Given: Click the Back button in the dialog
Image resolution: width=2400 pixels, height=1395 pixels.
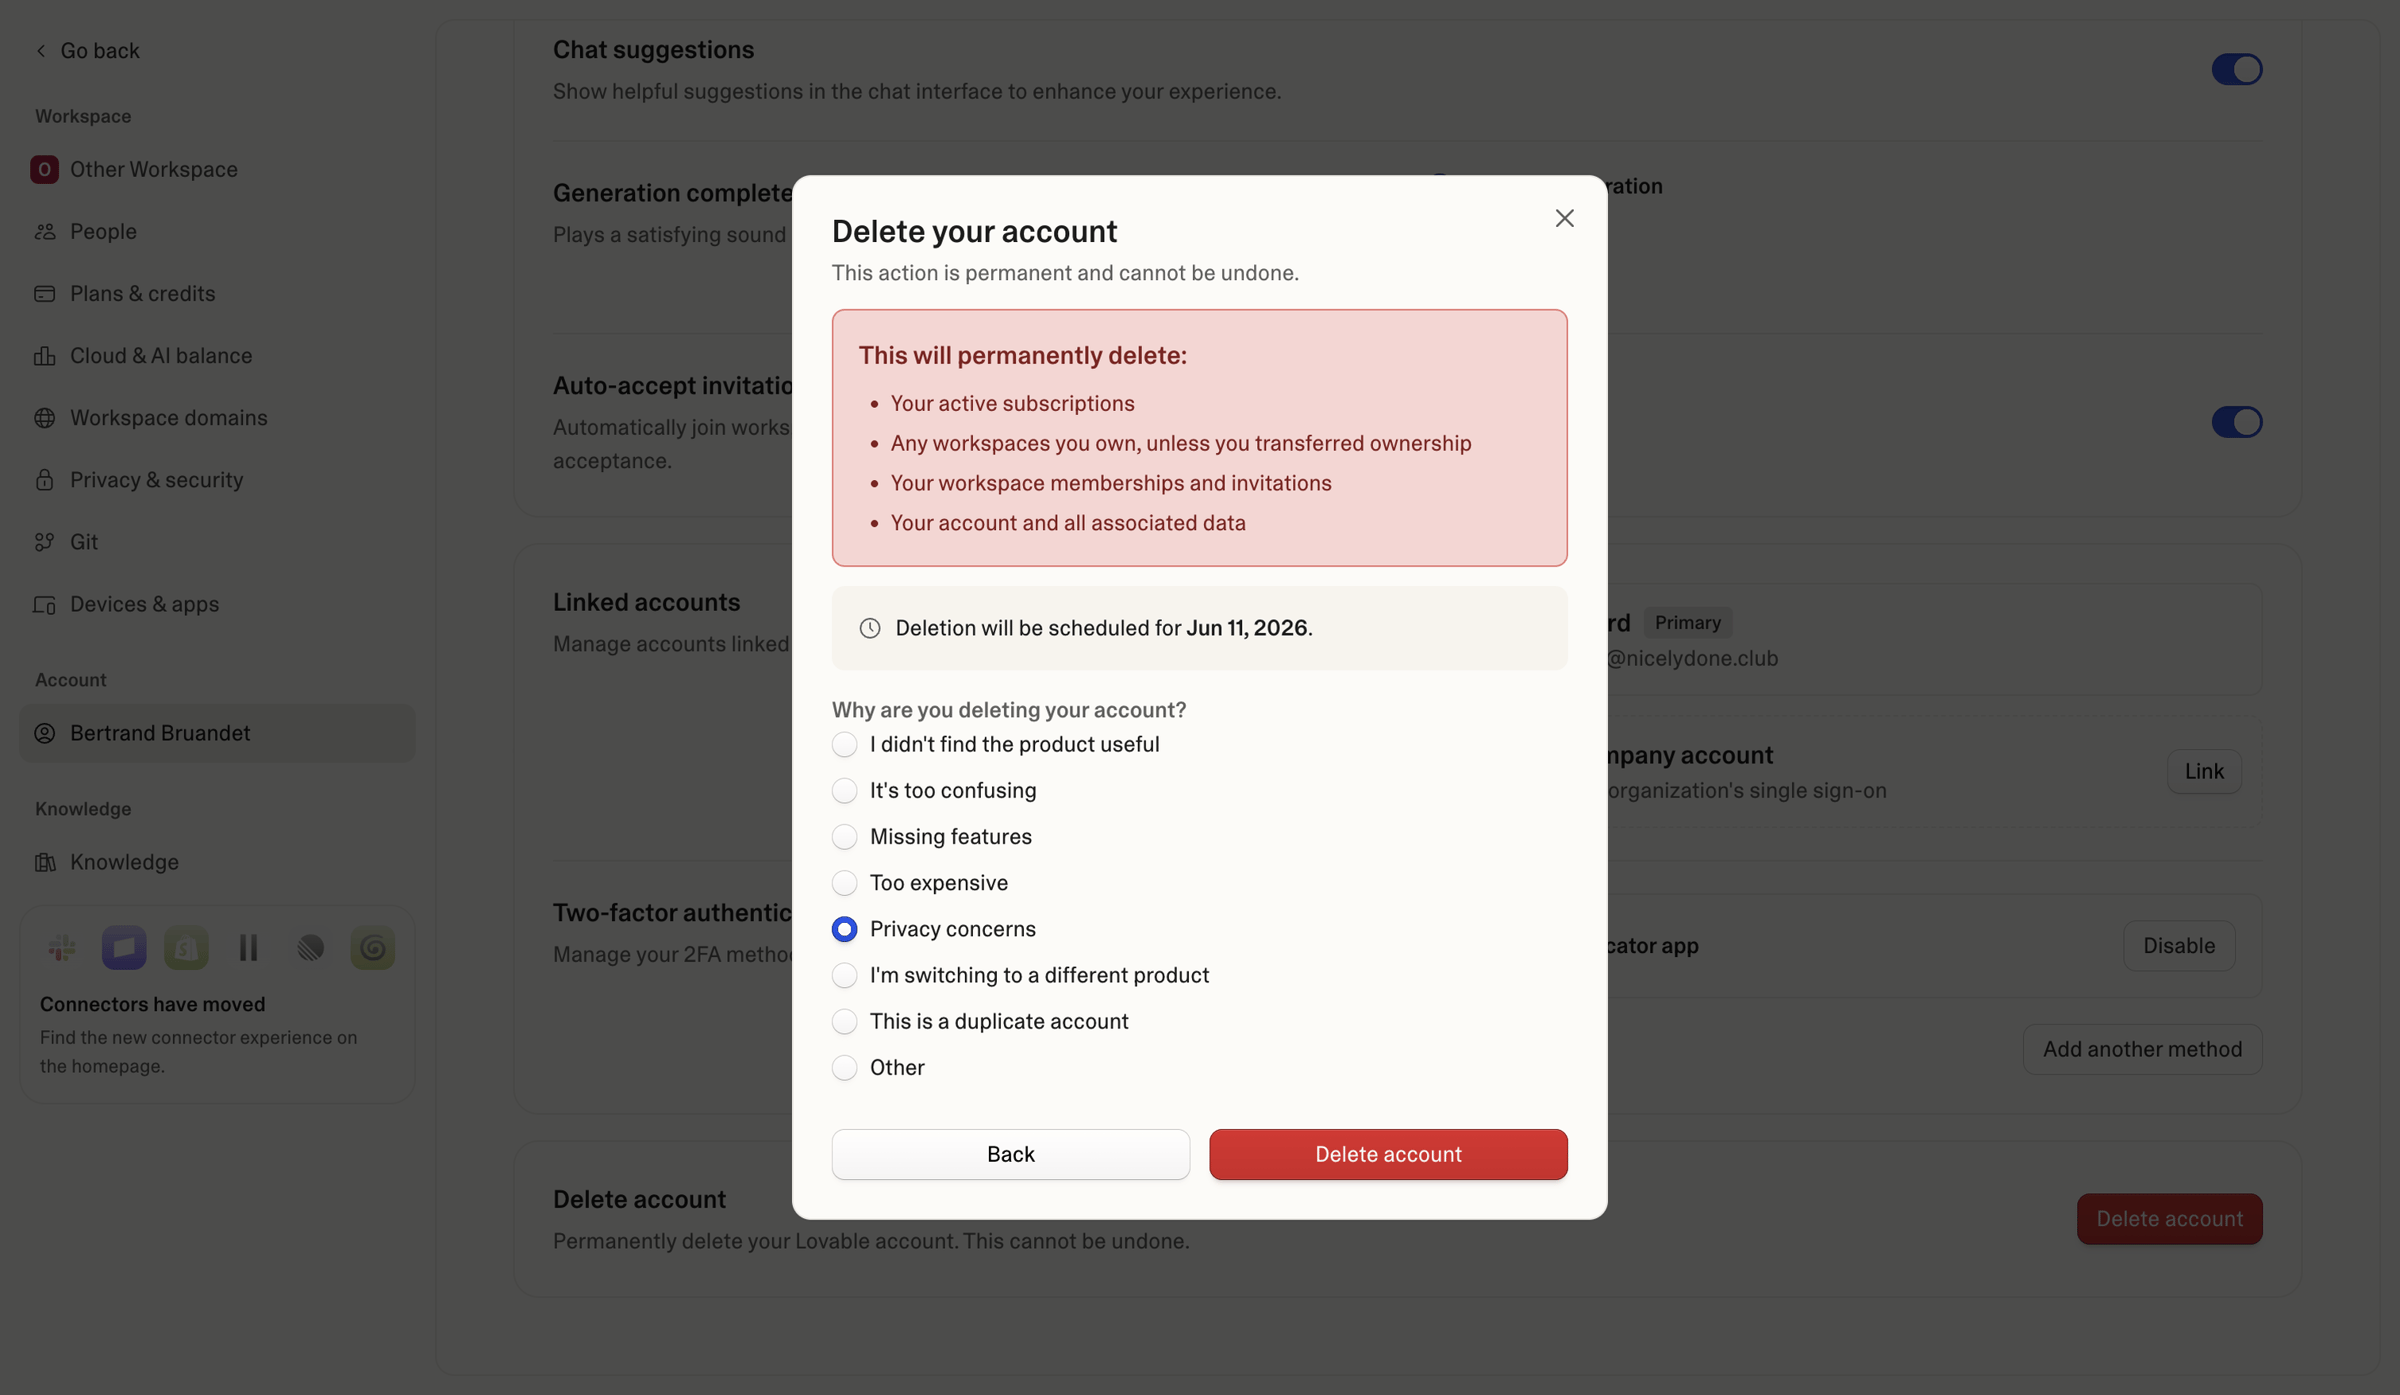Looking at the screenshot, I should coord(1010,1154).
